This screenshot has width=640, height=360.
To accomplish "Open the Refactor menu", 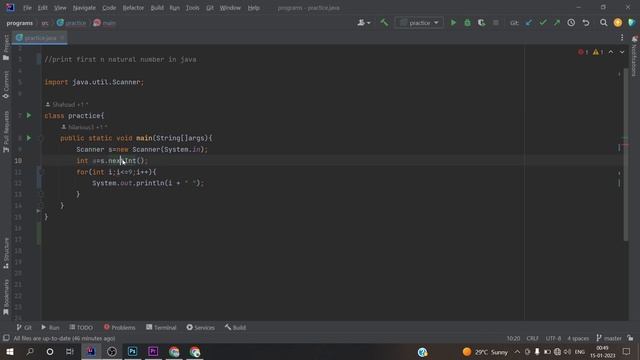I will [133, 8].
